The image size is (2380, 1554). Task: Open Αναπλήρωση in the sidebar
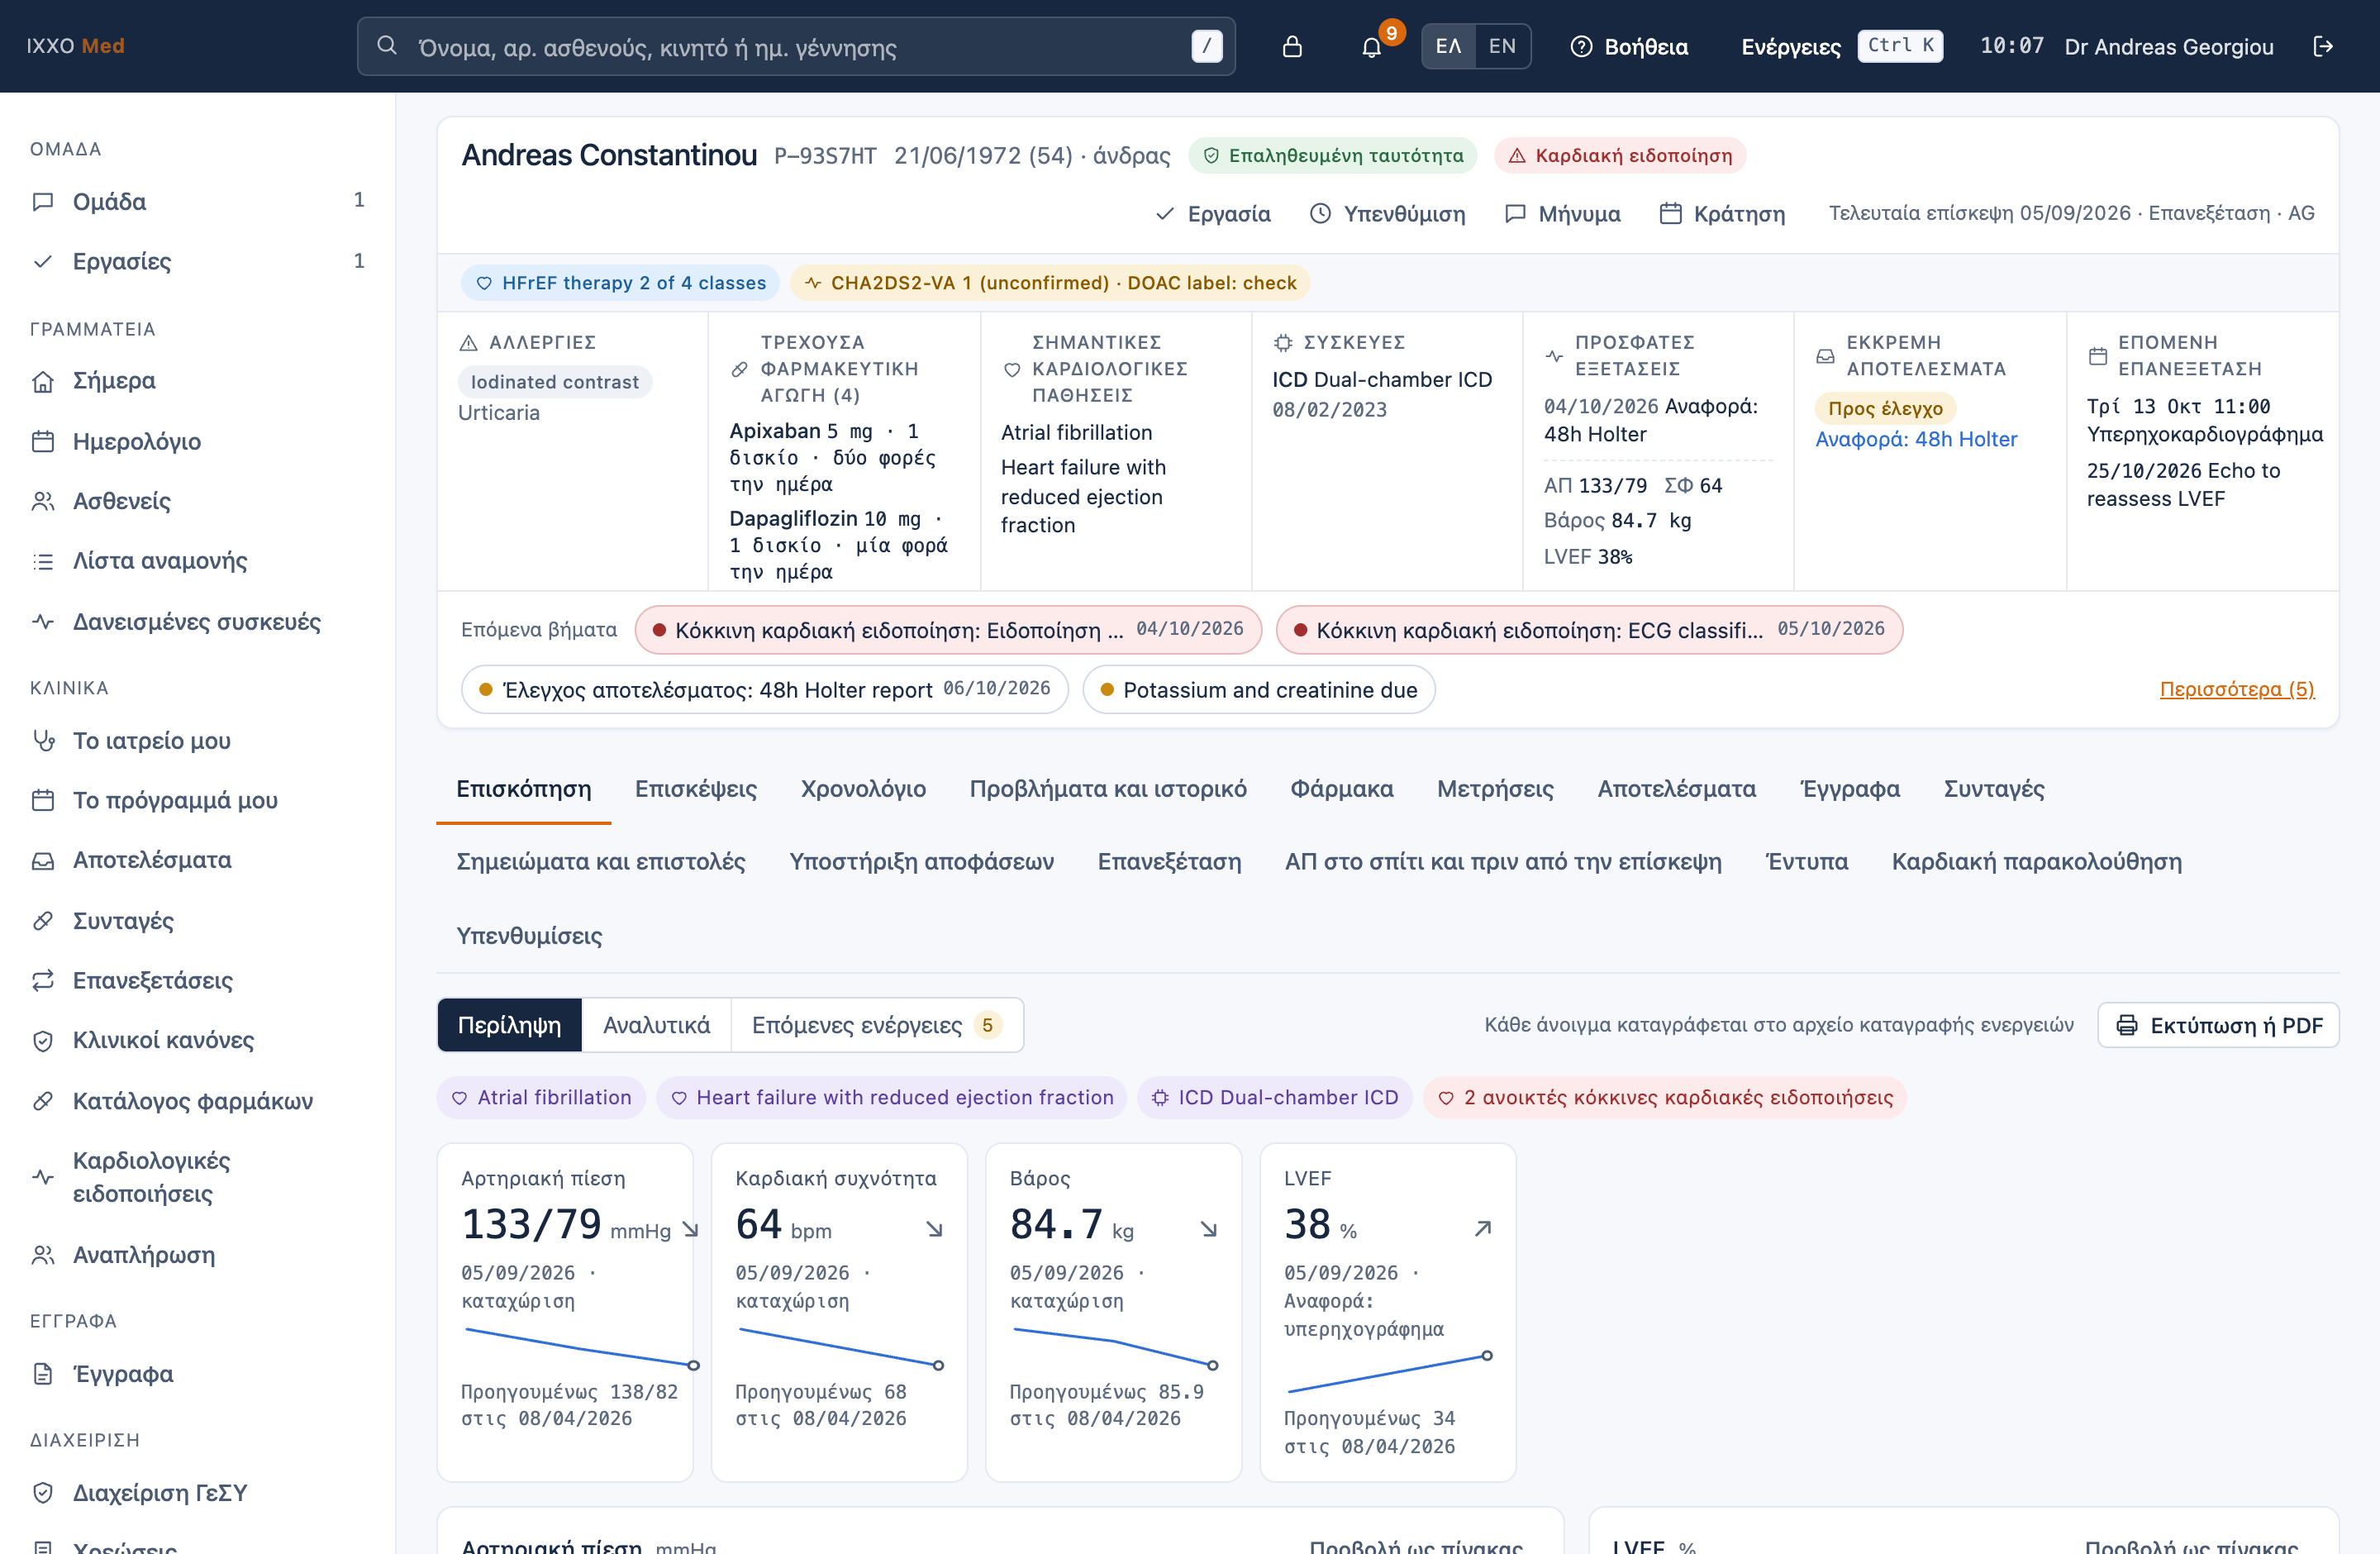(198, 1255)
